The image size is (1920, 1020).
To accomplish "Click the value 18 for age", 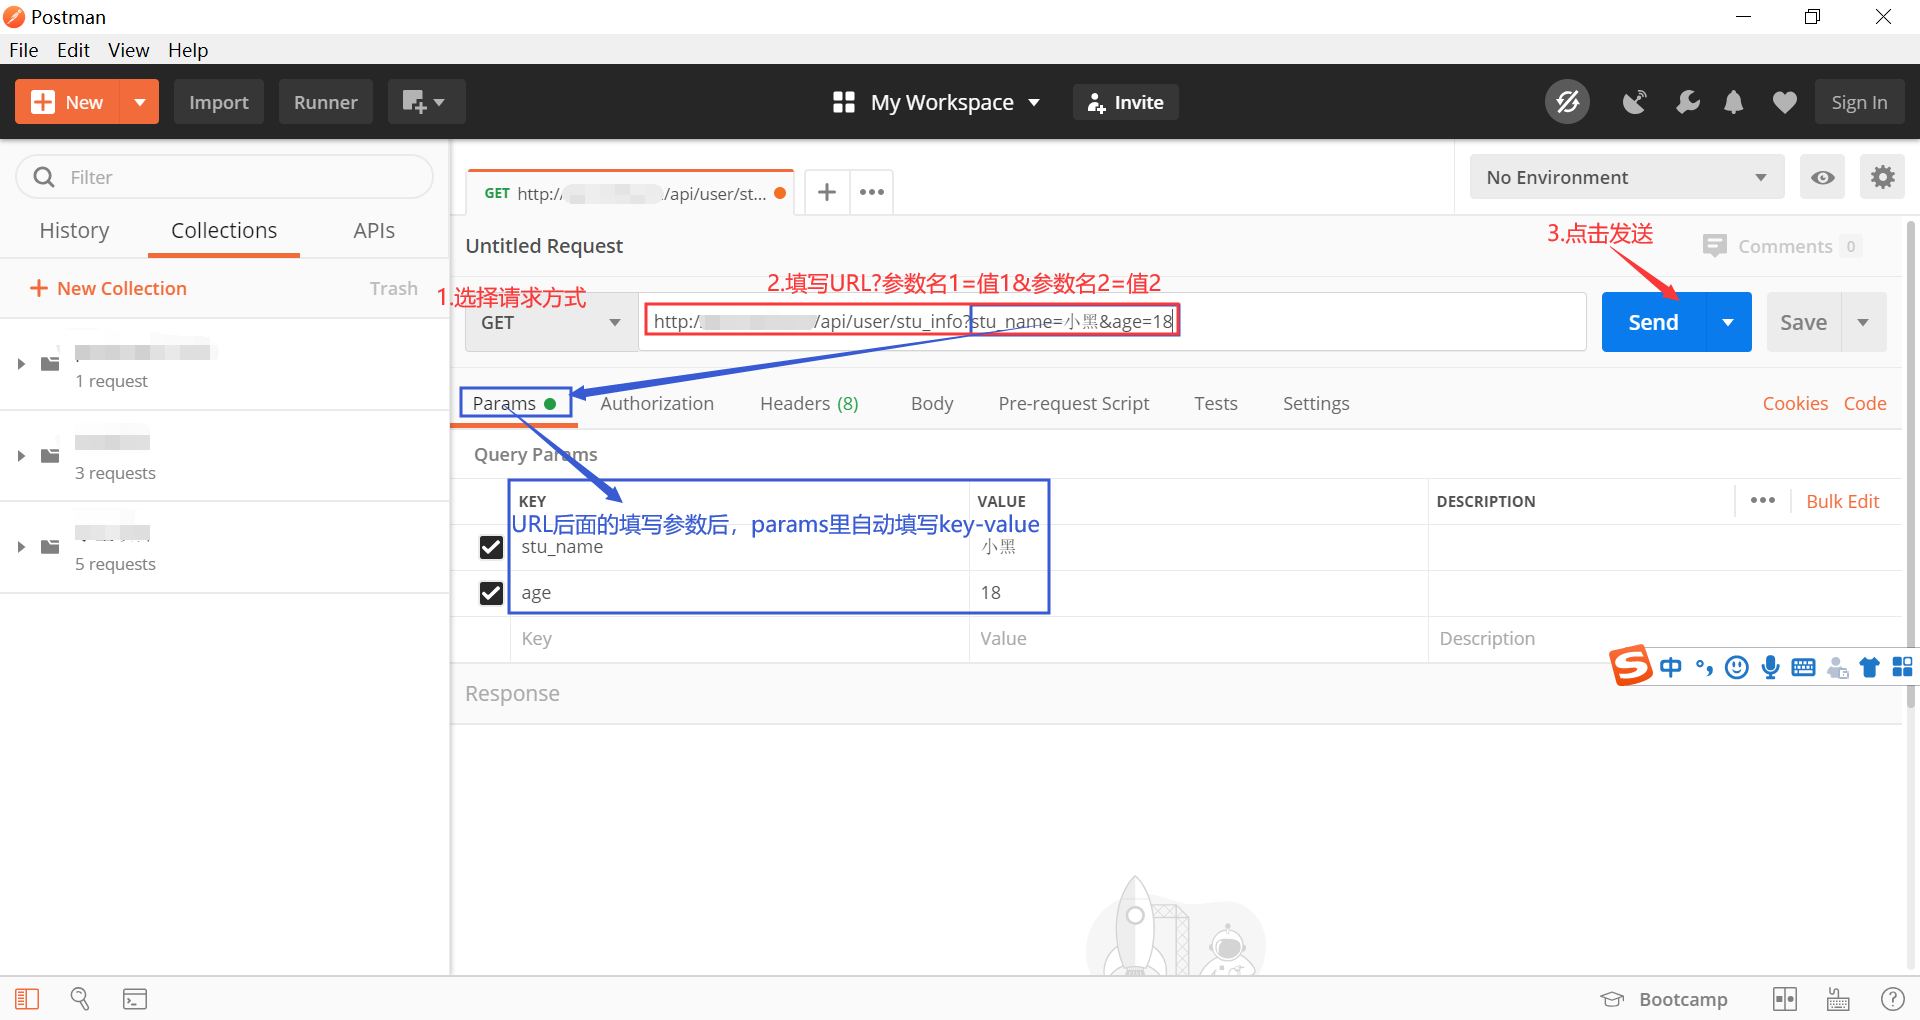I will tap(991, 593).
